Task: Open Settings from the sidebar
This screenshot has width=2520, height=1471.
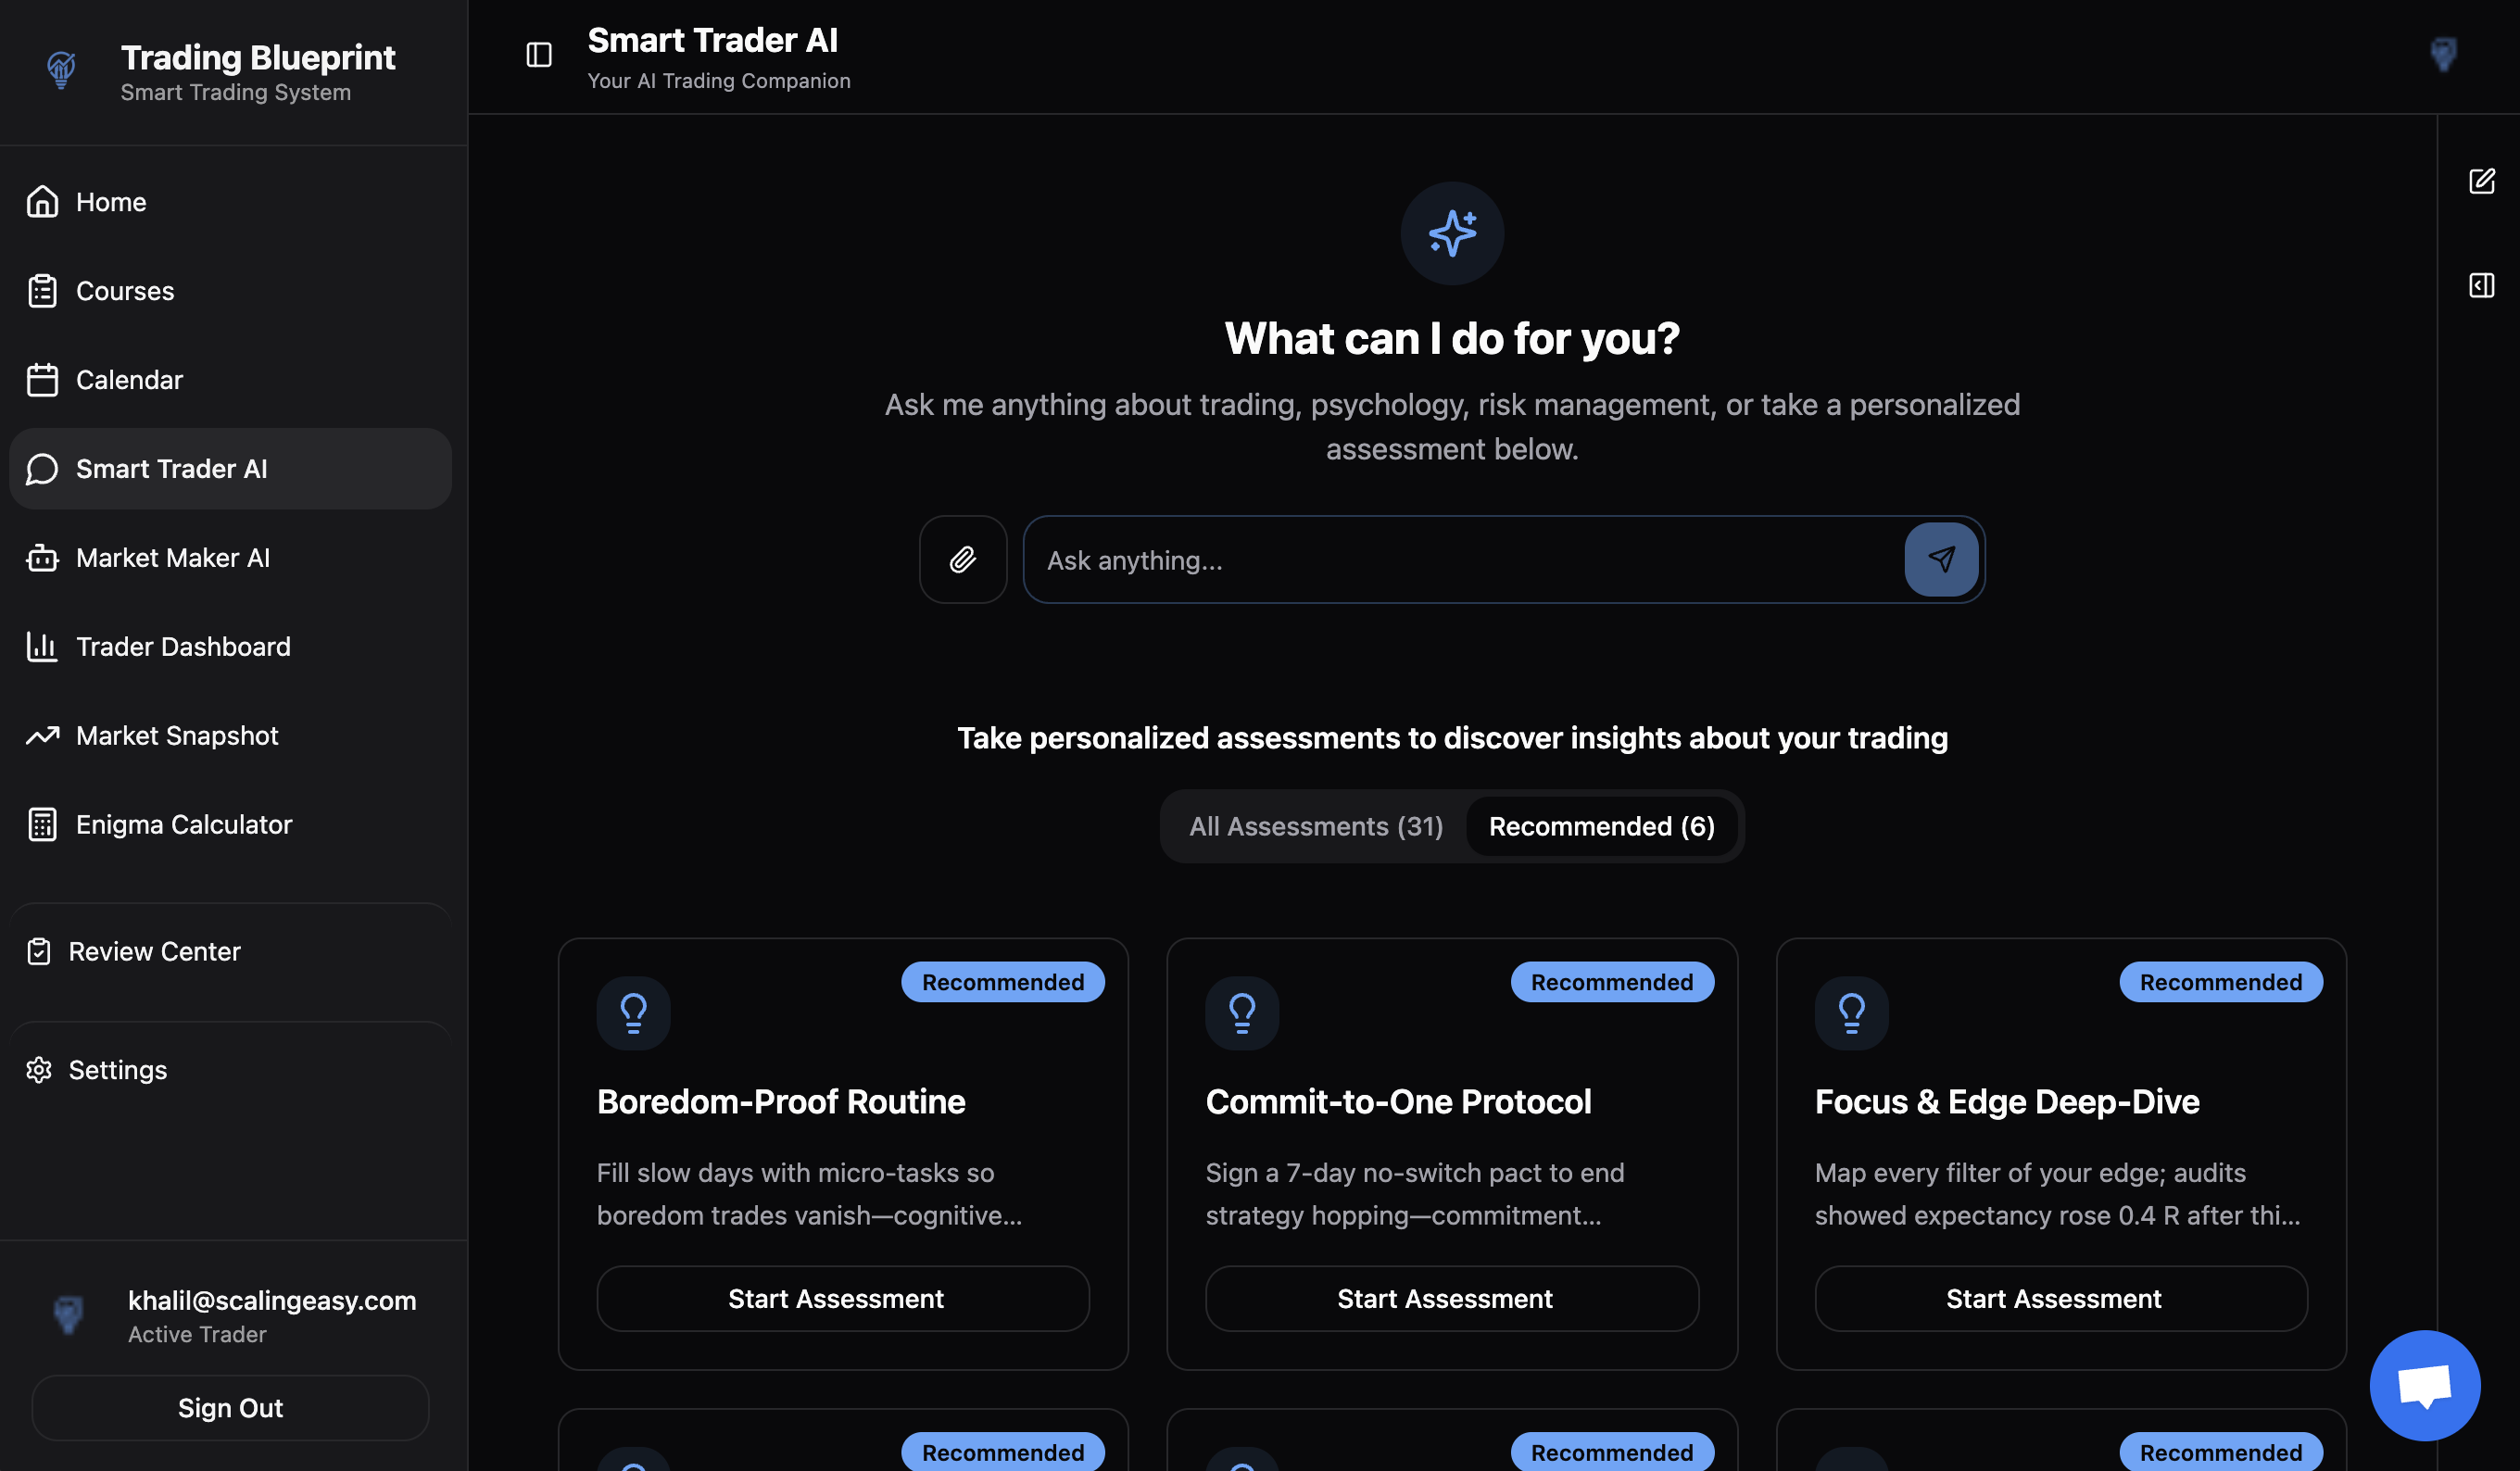Action: click(117, 1070)
